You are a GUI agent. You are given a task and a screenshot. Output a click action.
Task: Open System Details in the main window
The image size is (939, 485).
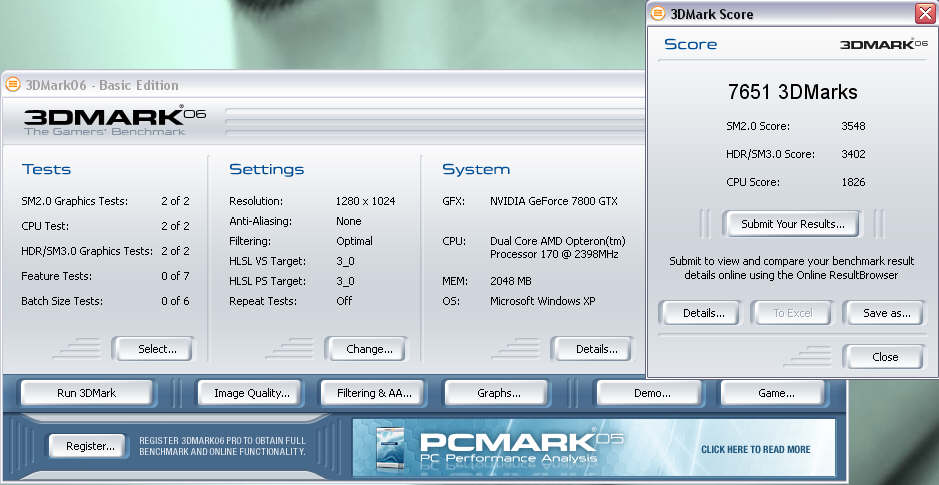click(593, 349)
